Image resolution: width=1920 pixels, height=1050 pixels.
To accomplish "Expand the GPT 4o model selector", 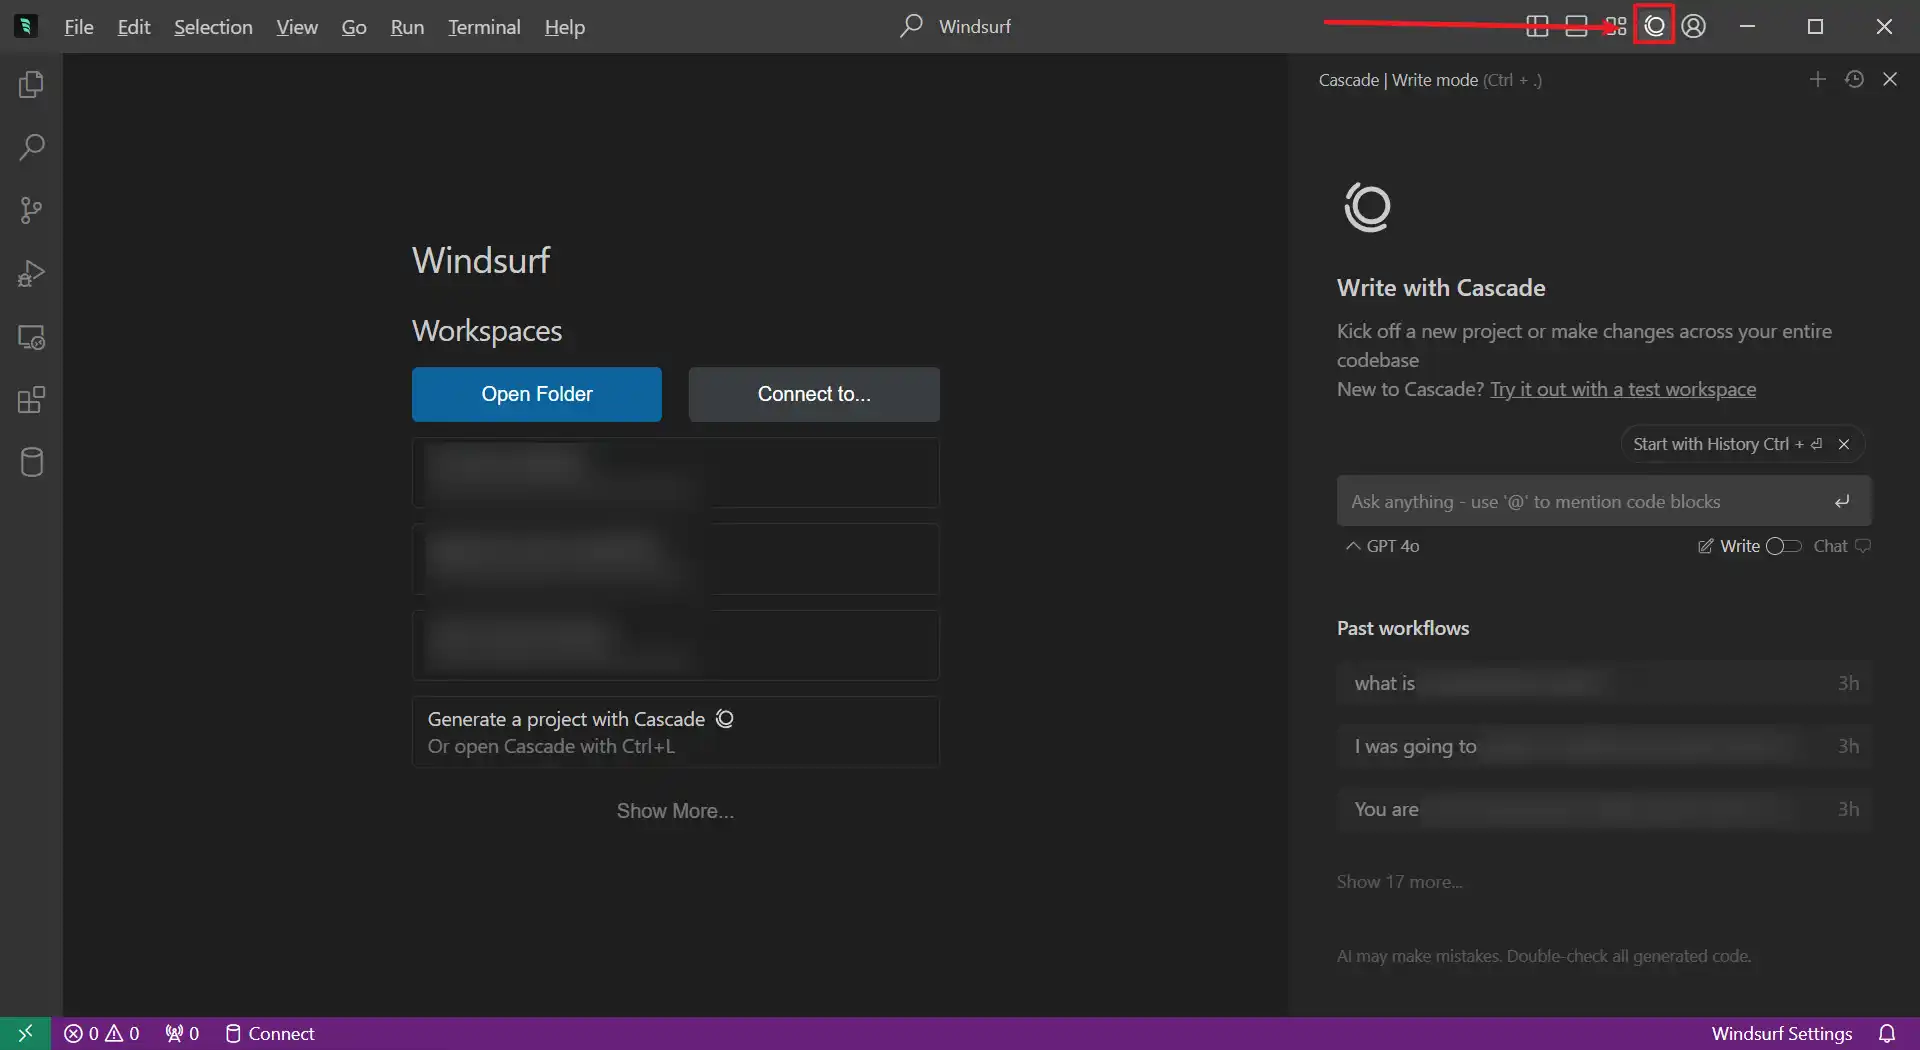I will point(1383,546).
